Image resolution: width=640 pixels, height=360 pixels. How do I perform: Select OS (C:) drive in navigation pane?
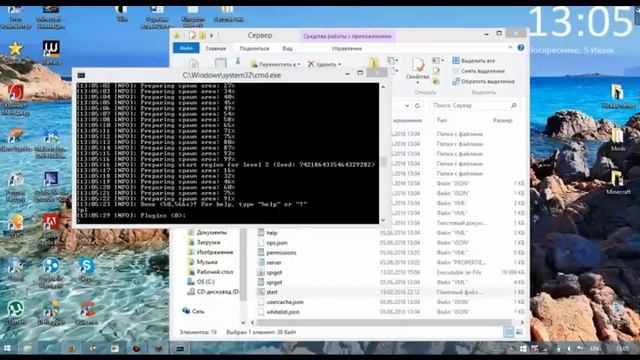pyautogui.click(x=200, y=282)
